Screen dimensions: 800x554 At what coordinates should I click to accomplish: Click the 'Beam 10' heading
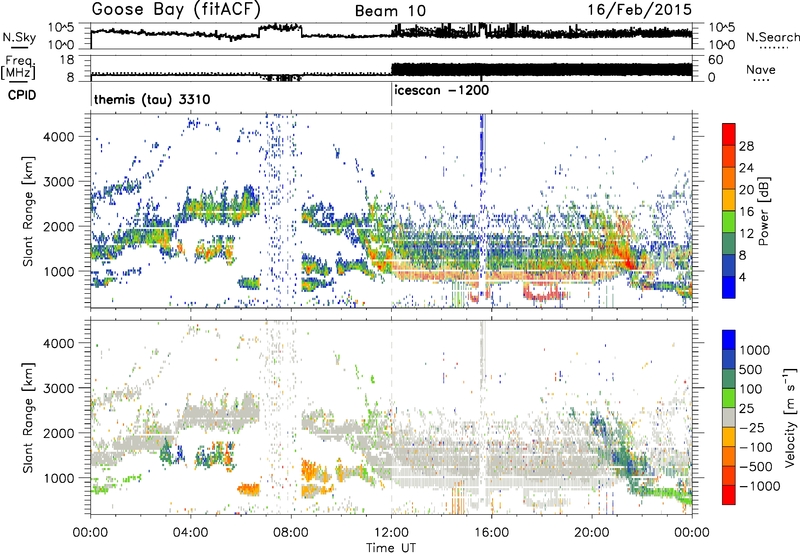click(x=390, y=11)
